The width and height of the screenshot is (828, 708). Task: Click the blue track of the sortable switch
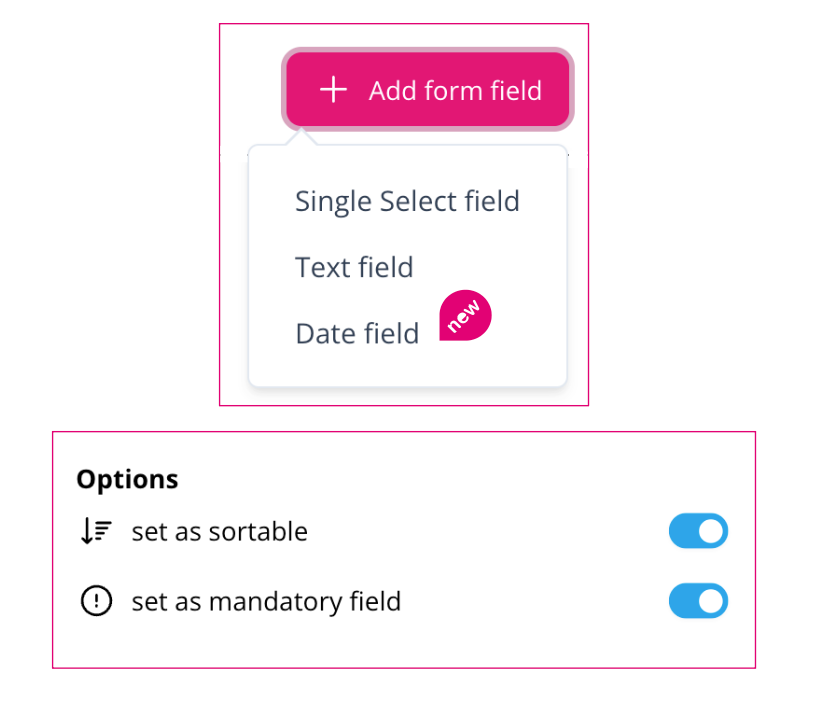[x=683, y=531]
